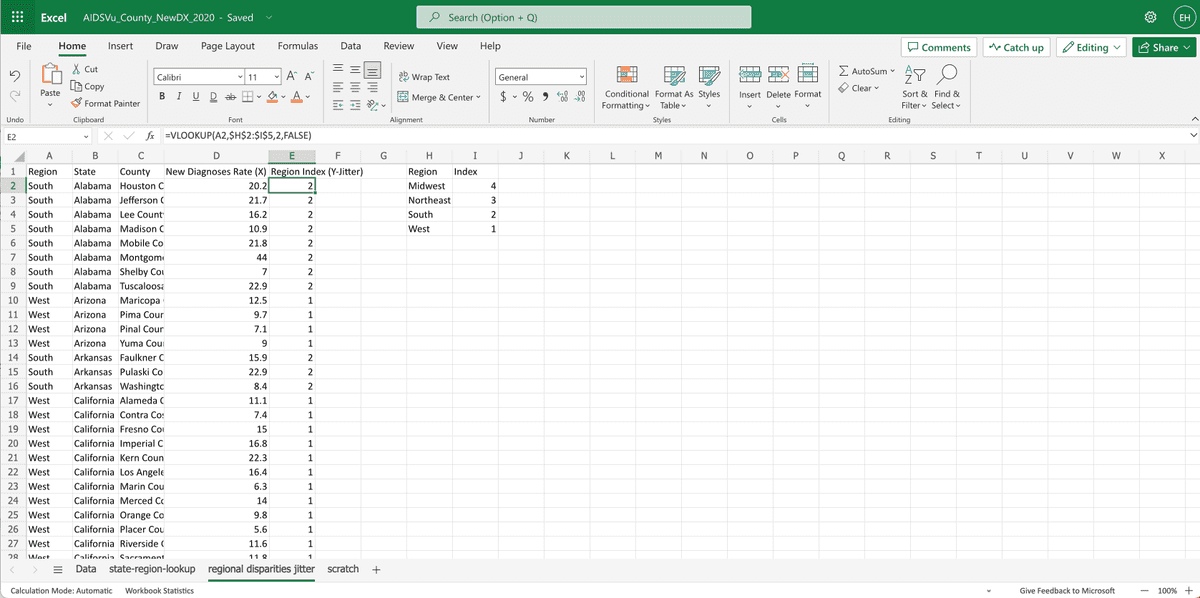Toggle bold formatting on cell E2
1200x598 pixels.
tap(162, 94)
